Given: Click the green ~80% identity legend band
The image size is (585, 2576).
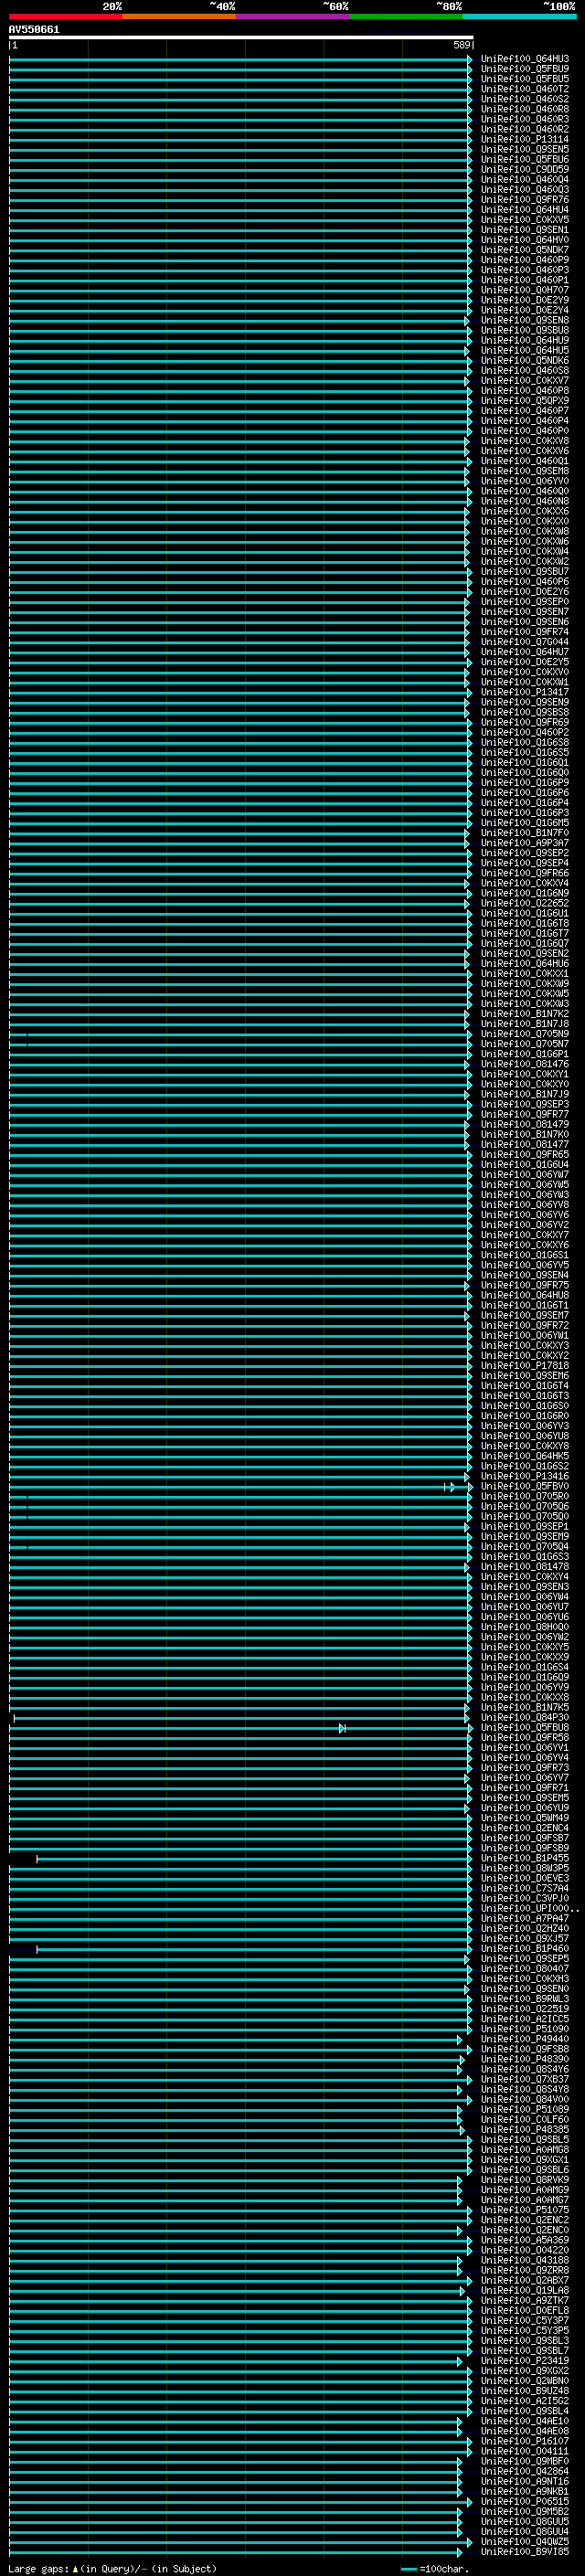Looking at the screenshot, I should [406, 16].
